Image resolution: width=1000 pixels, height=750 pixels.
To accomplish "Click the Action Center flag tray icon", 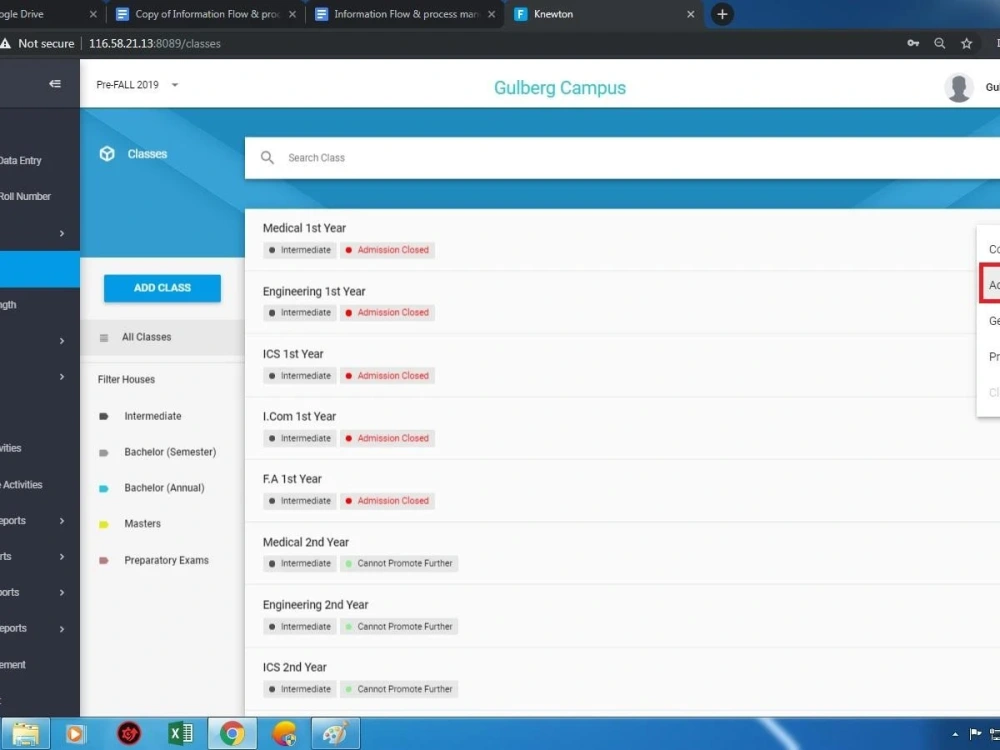I will coord(975,734).
